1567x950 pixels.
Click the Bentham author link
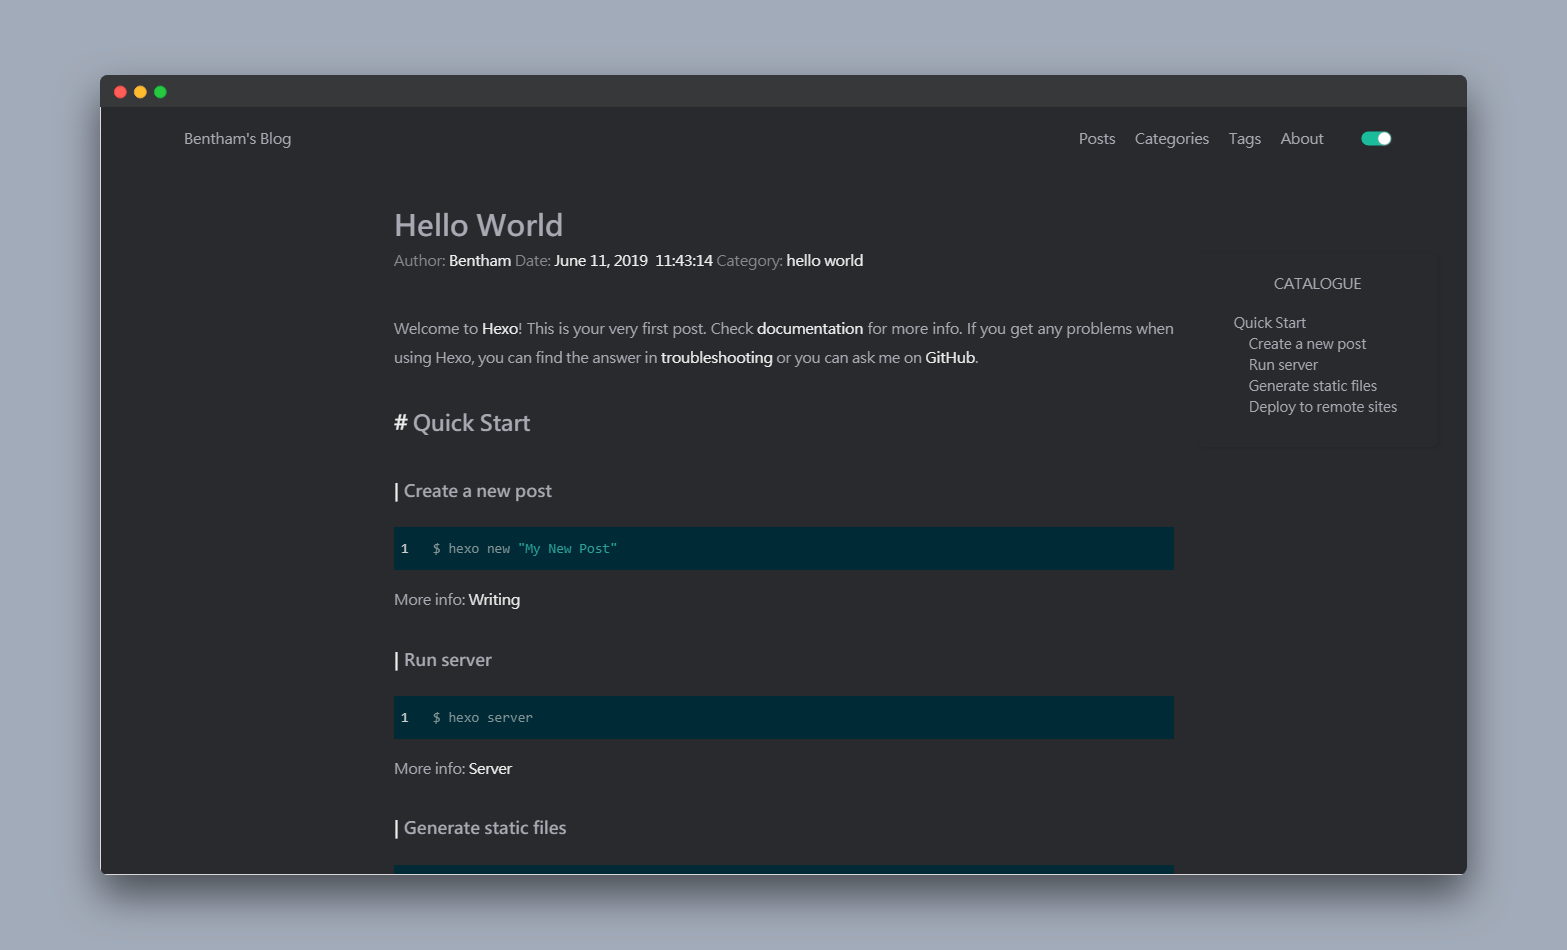click(480, 261)
